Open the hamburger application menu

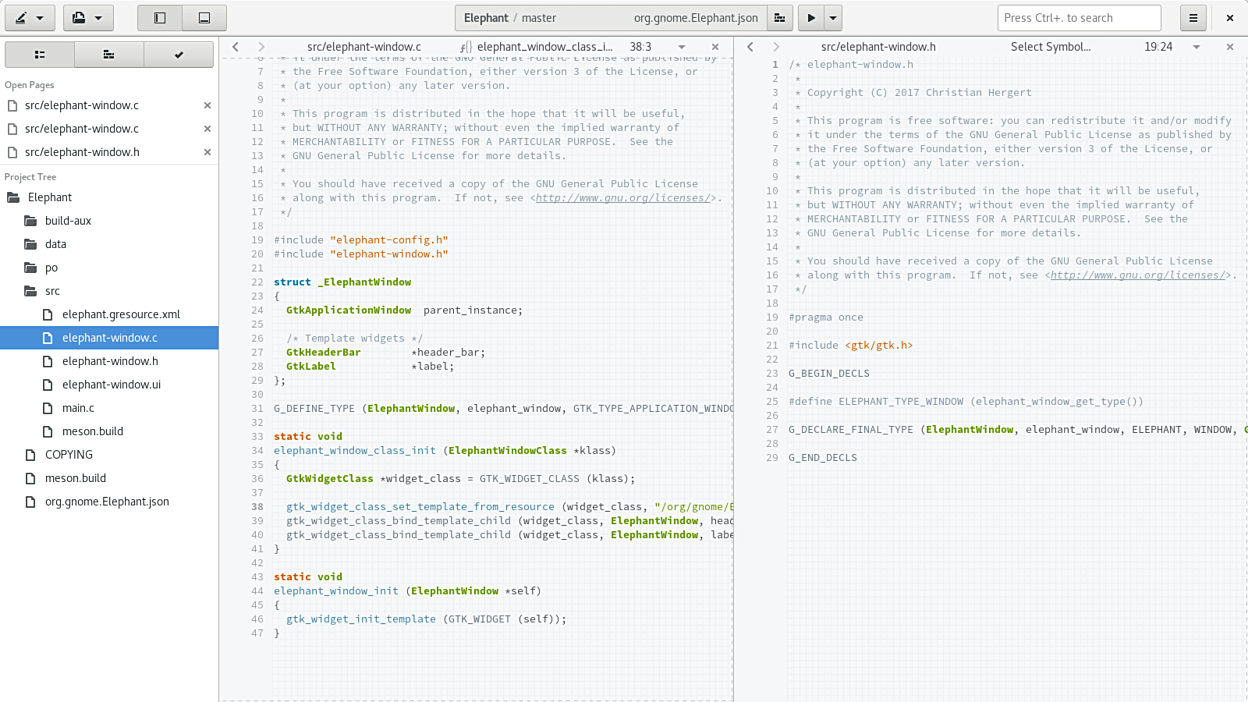coord(1193,18)
